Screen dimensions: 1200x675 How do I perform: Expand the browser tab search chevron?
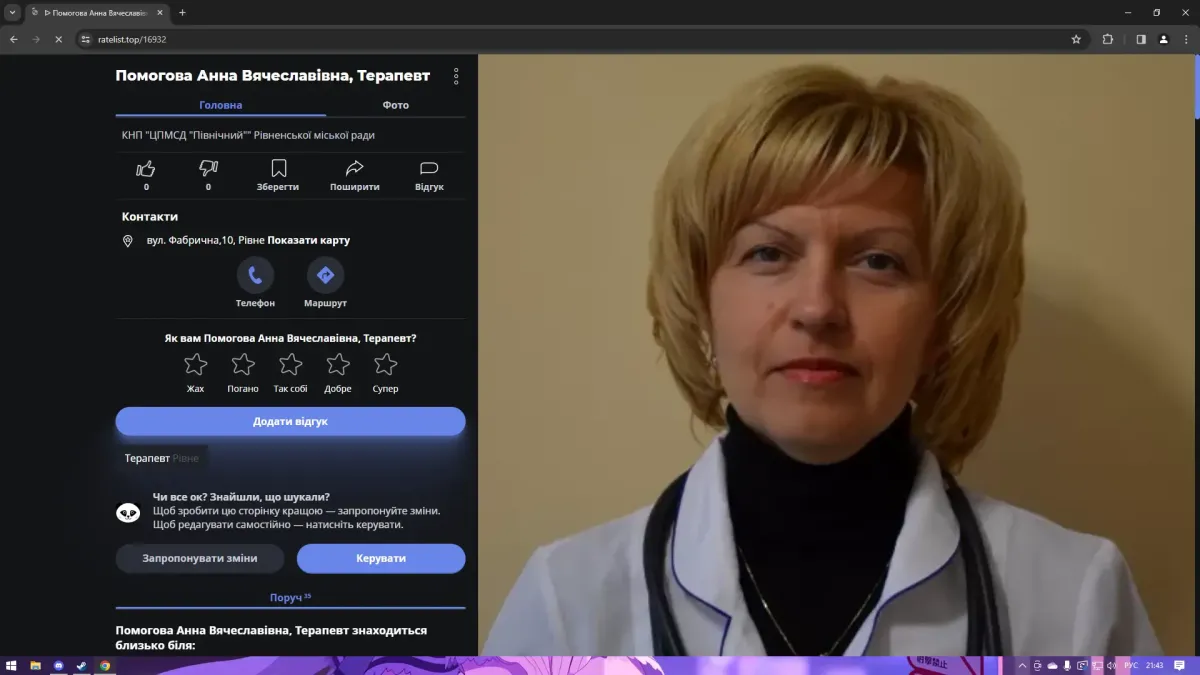13,13
